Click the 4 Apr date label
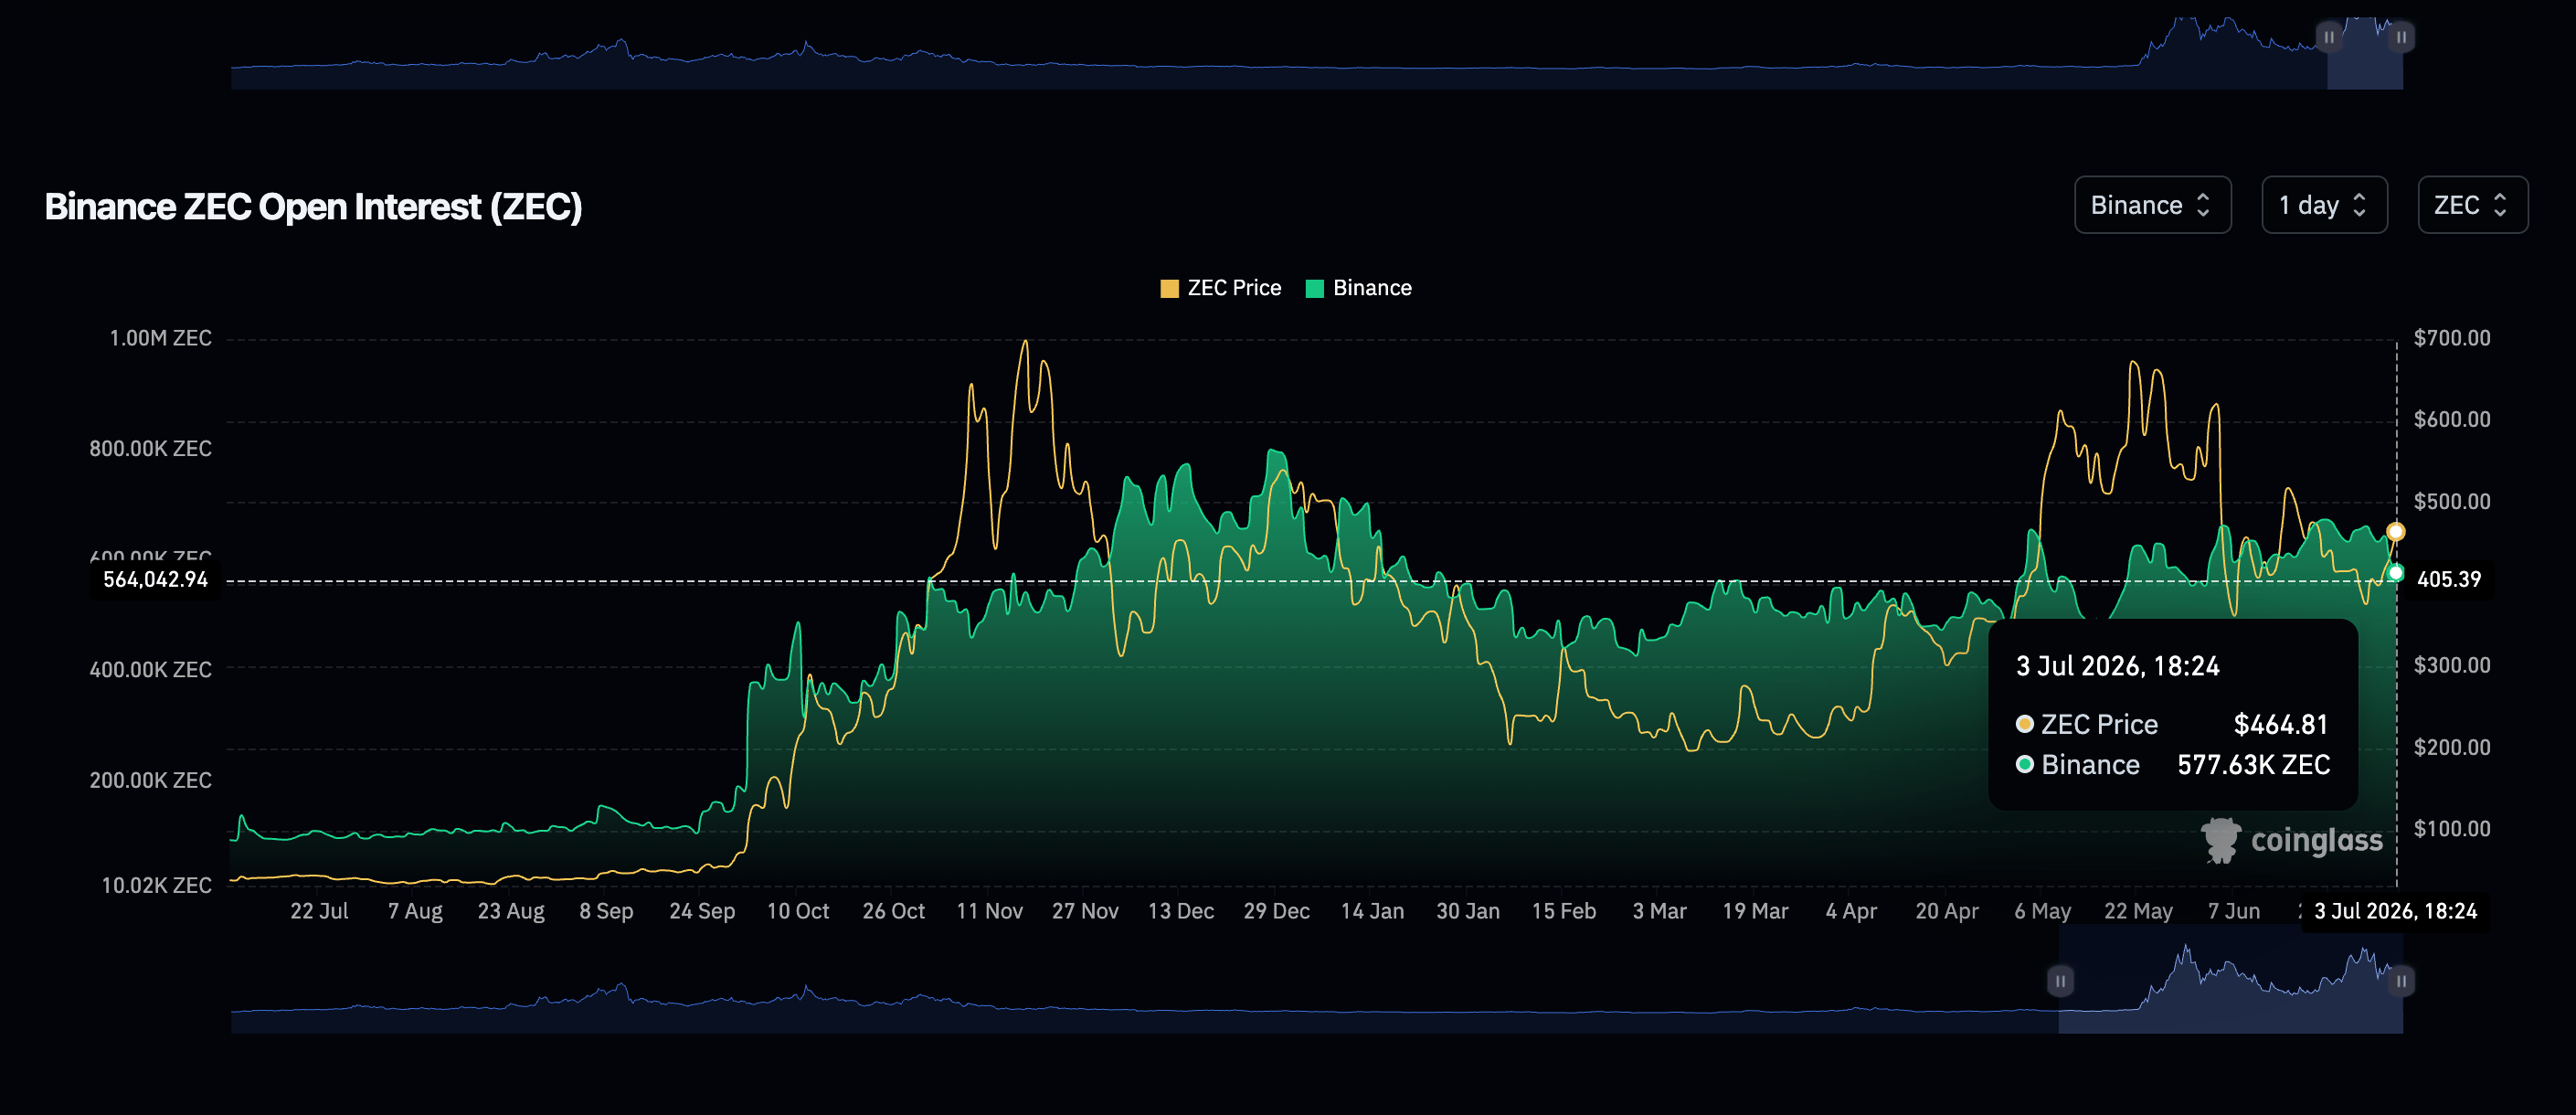 click(x=1851, y=911)
